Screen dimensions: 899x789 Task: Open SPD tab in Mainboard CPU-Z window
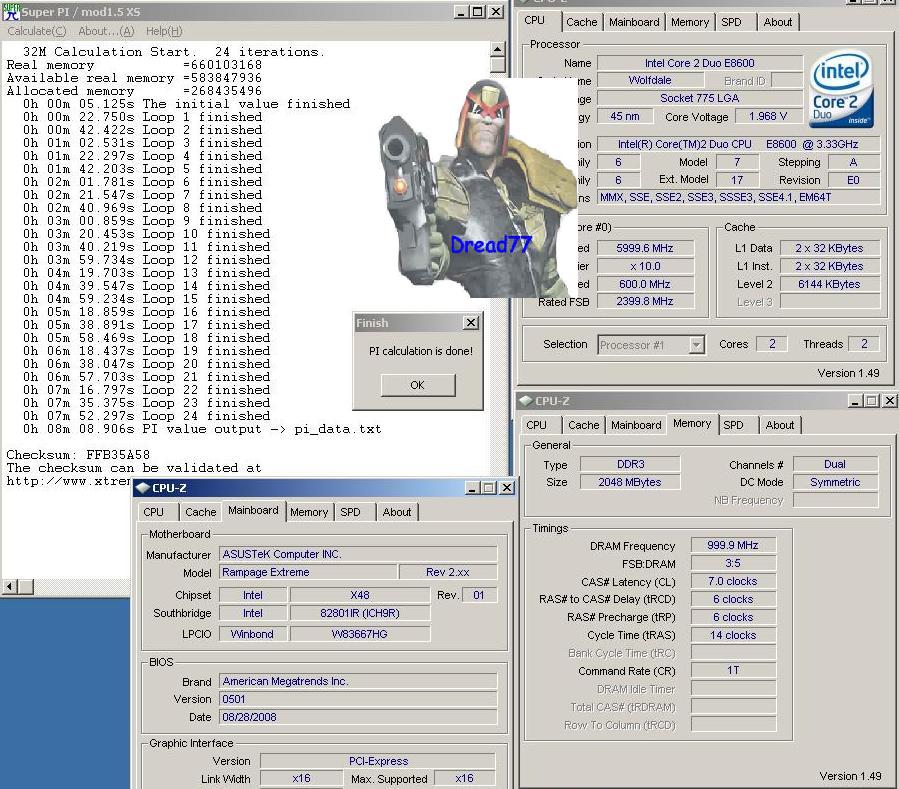click(x=350, y=512)
